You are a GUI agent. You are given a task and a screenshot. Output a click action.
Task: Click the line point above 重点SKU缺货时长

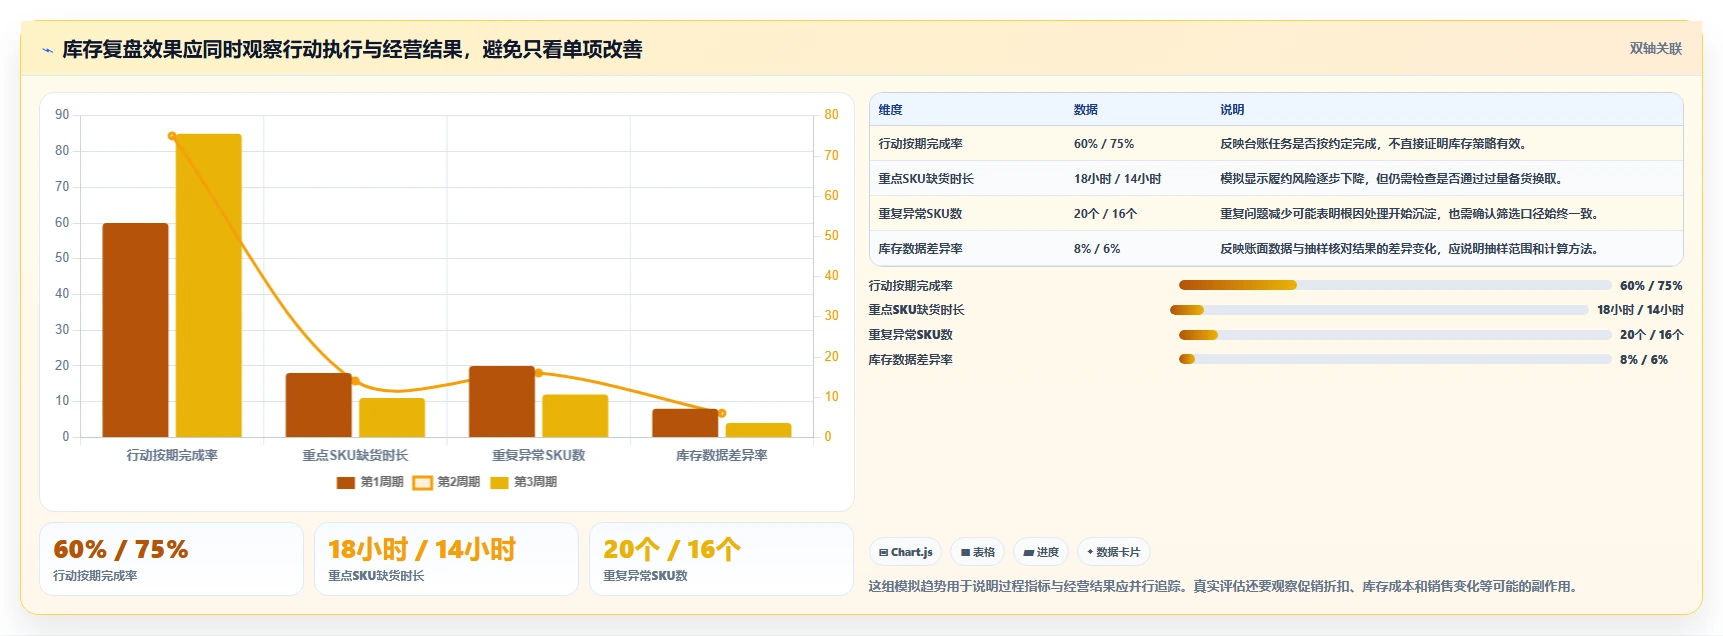pos(355,381)
